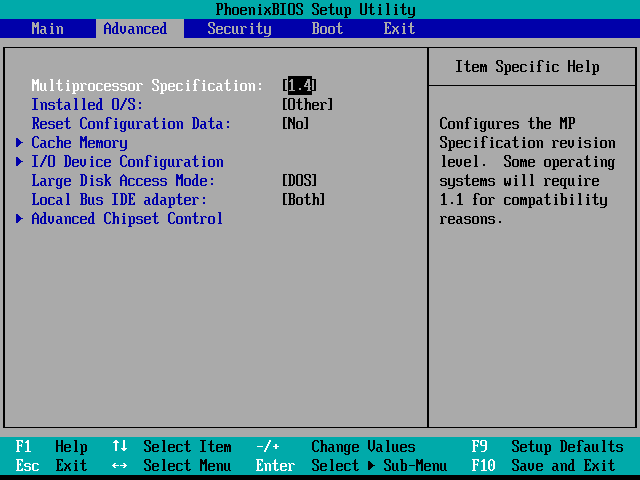
Task: Click the Item Specific Help heading
Action: coord(527,67)
